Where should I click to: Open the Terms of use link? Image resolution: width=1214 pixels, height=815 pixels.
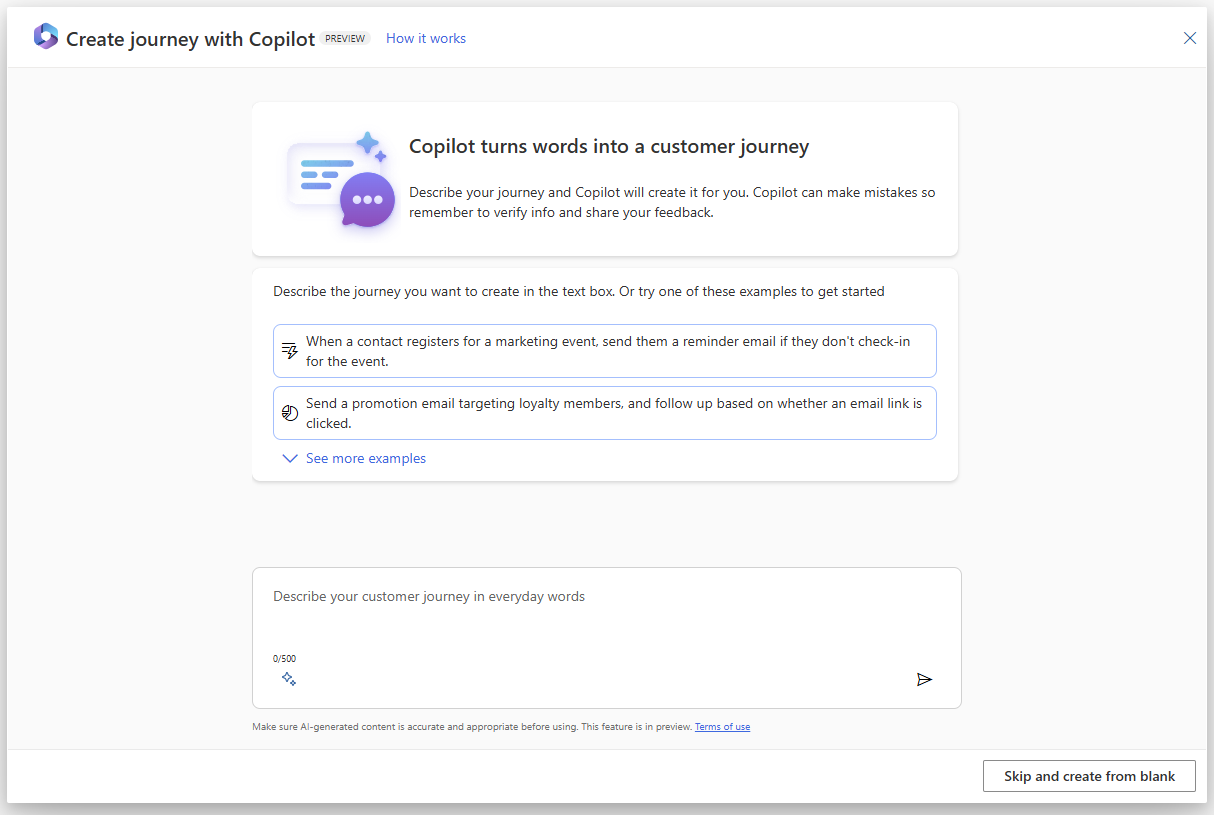722,727
